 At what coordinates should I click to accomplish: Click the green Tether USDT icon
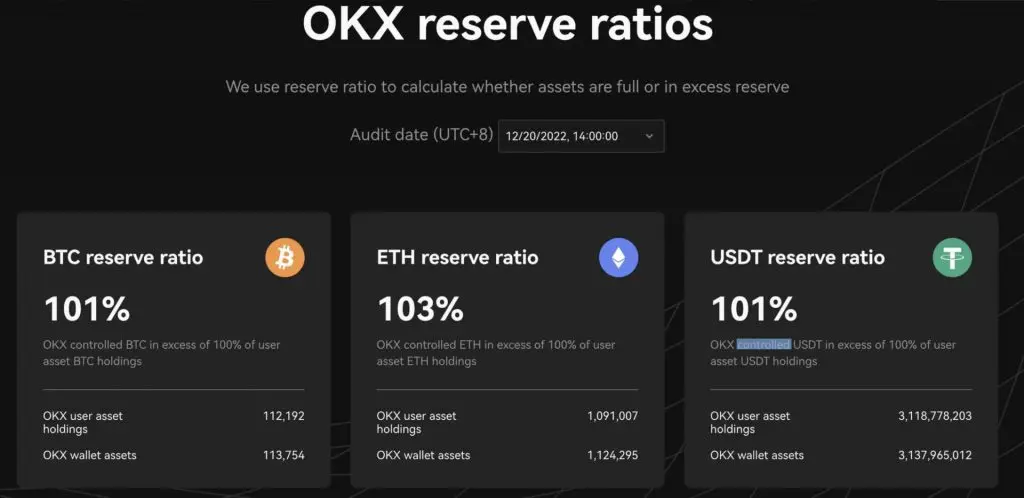pos(952,257)
